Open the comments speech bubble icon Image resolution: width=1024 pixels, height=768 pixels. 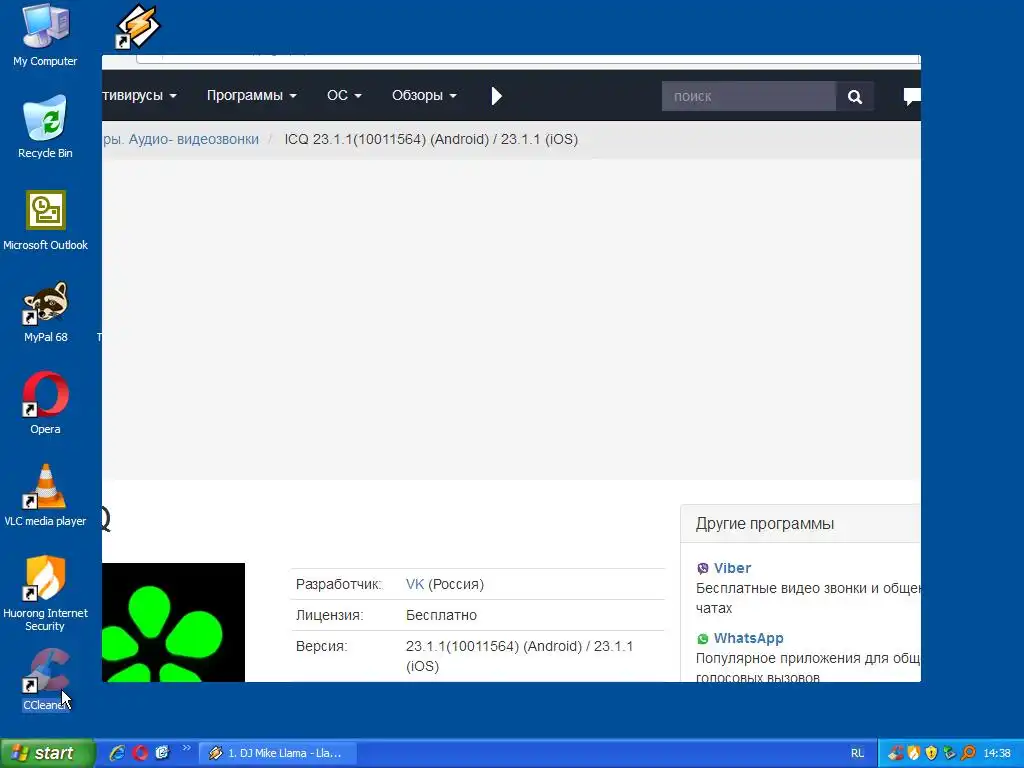pyautogui.click(x=912, y=97)
